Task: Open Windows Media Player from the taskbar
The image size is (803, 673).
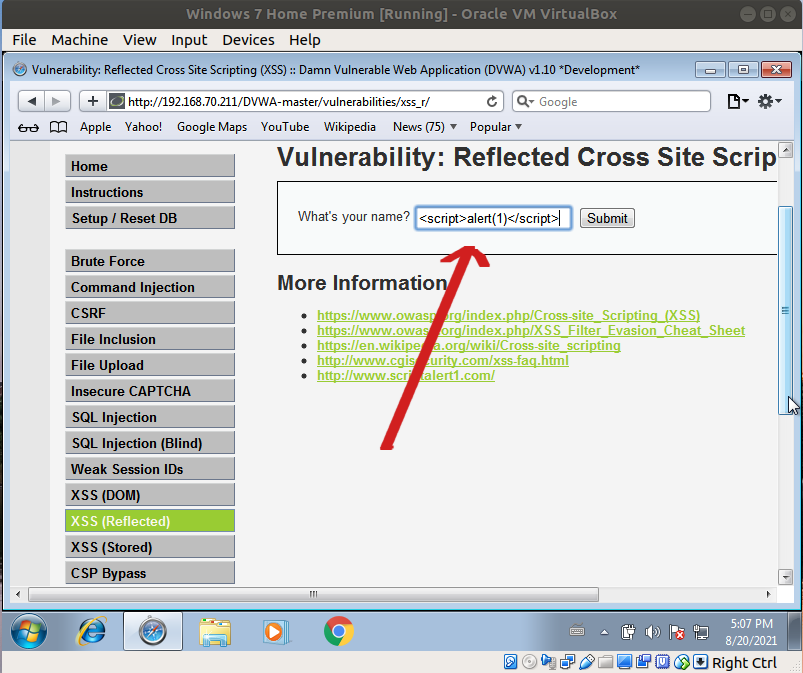Action: coord(277,632)
